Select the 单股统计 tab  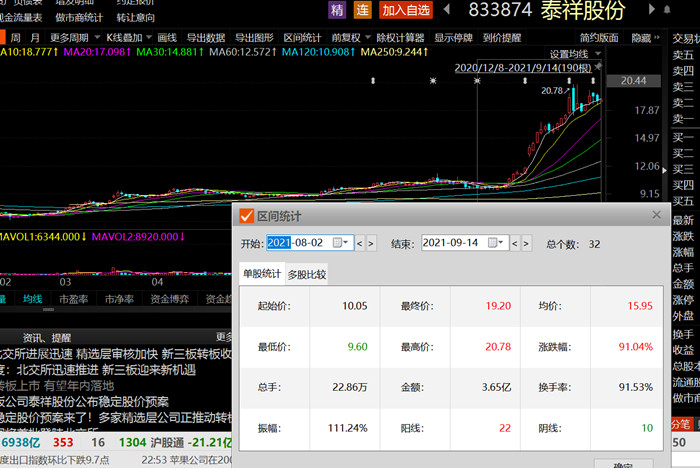pos(262,274)
